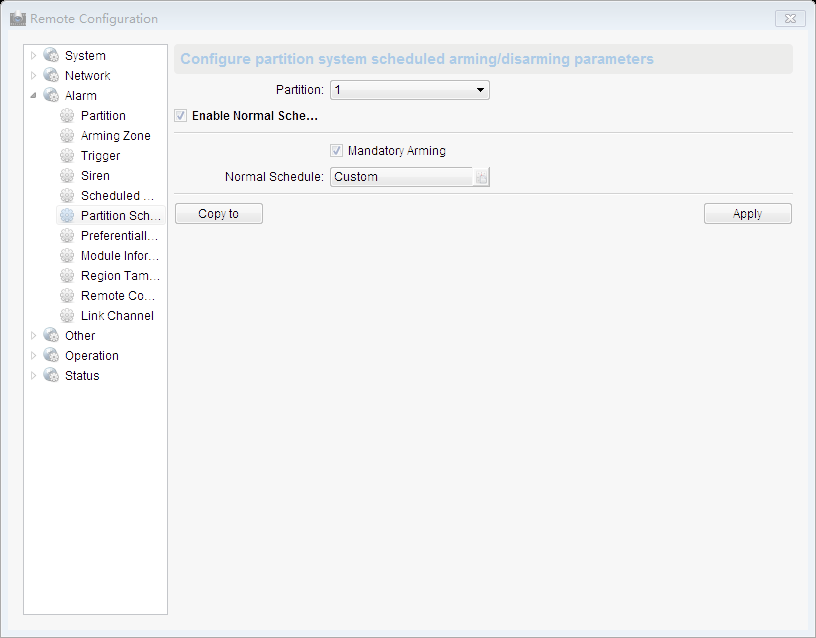Viewport: 816px width, 638px height.
Task: Open the Remote Co... tree item
Action: pyautogui.click(x=118, y=296)
